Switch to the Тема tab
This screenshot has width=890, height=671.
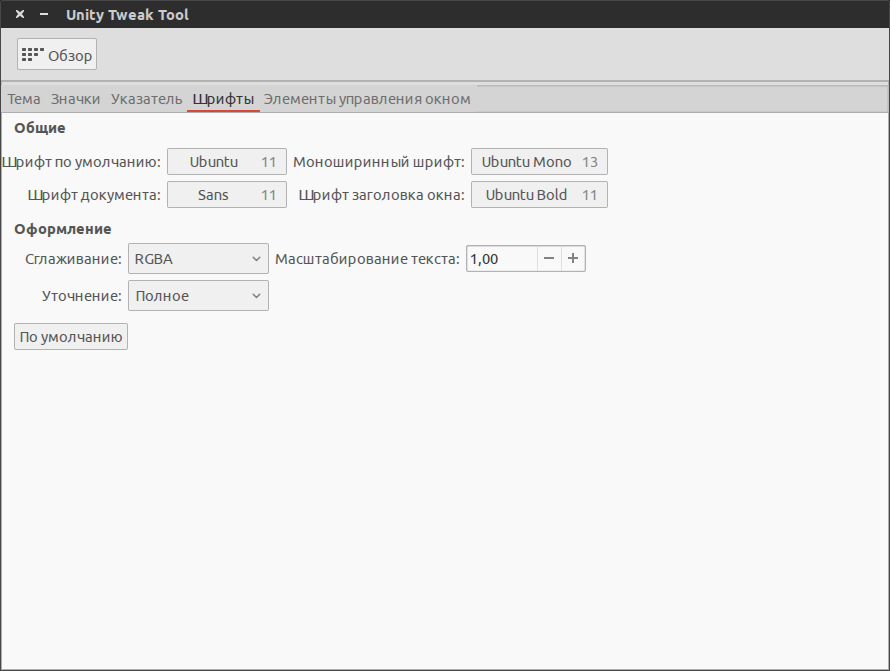[x=24, y=99]
